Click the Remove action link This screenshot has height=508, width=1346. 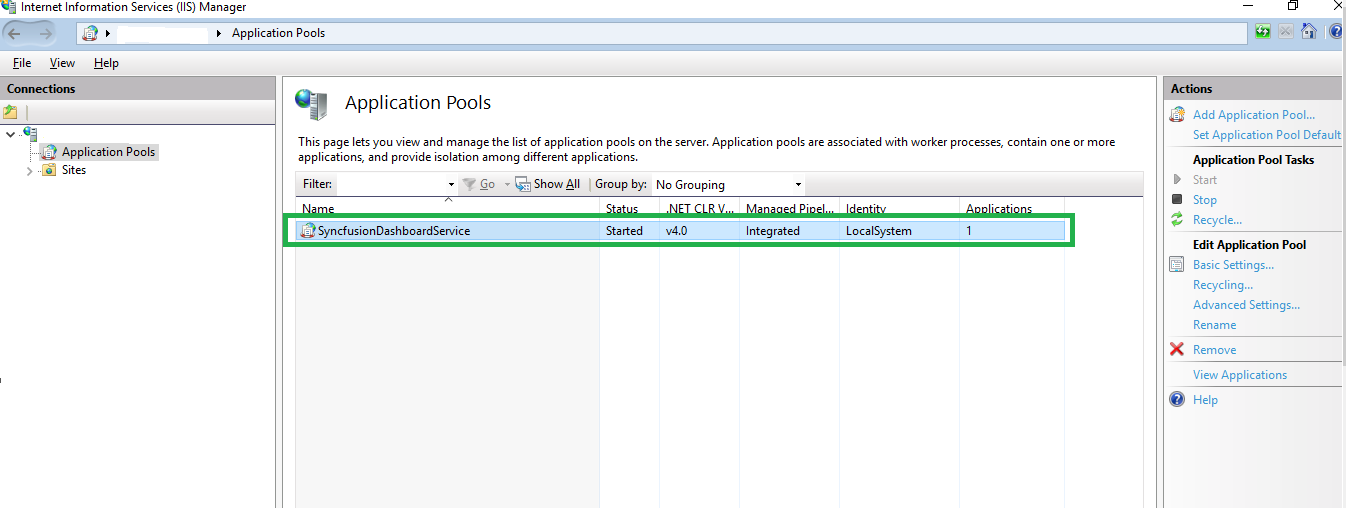point(1214,350)
